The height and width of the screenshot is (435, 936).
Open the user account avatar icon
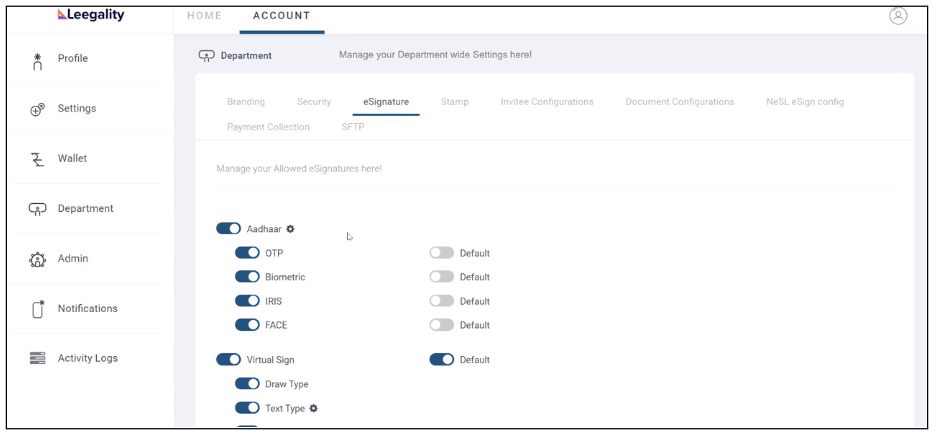898,16
